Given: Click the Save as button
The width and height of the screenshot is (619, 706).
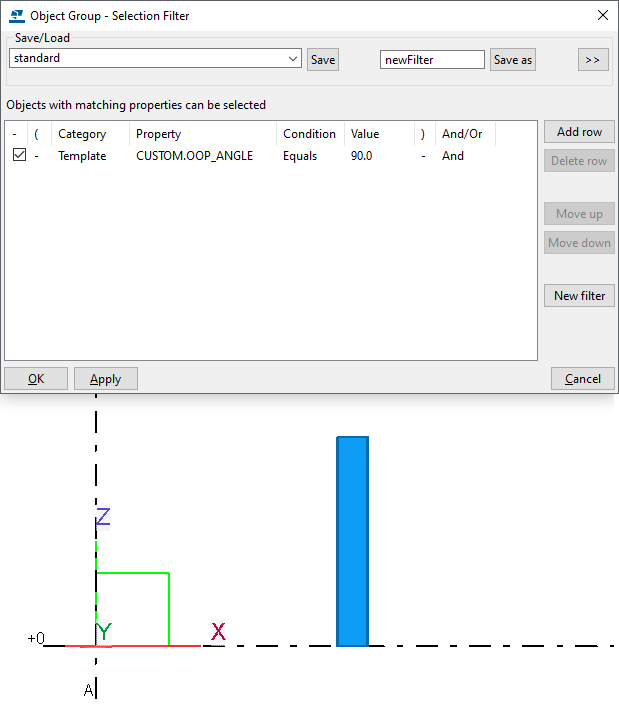Looking at the screenshot, I should 513,60.
